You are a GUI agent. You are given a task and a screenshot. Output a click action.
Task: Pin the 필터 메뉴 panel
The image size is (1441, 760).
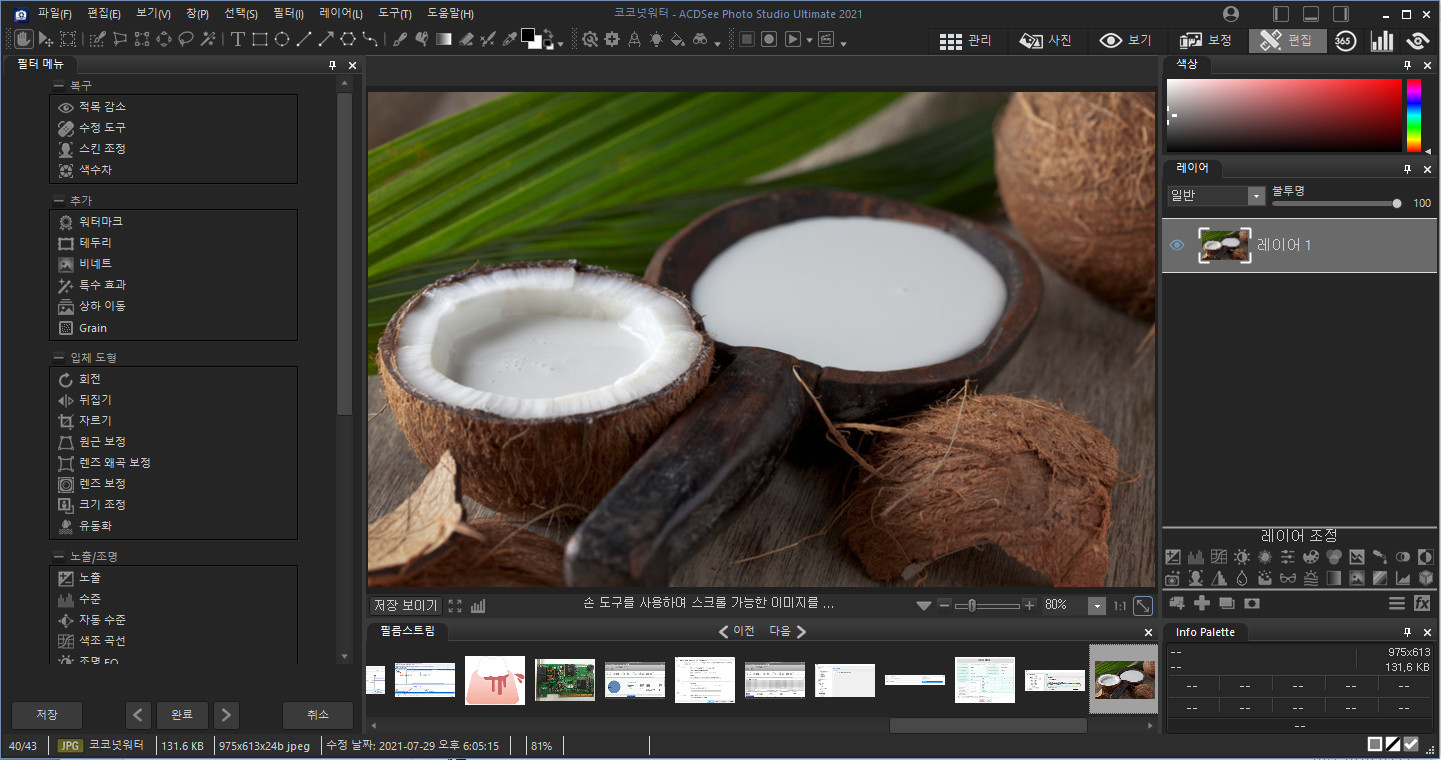(332, 65)
